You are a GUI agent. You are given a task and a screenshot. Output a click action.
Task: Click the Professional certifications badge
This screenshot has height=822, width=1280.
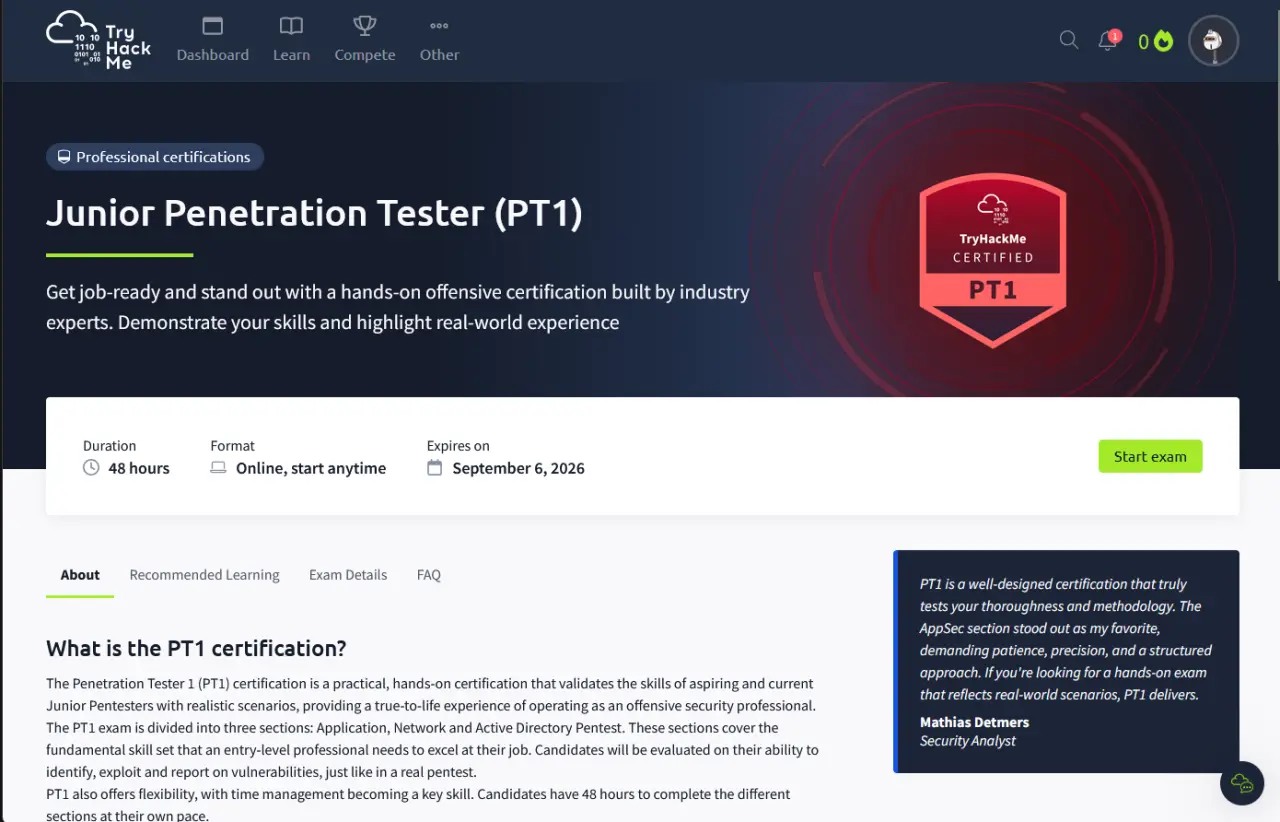[x=155, y=157]
